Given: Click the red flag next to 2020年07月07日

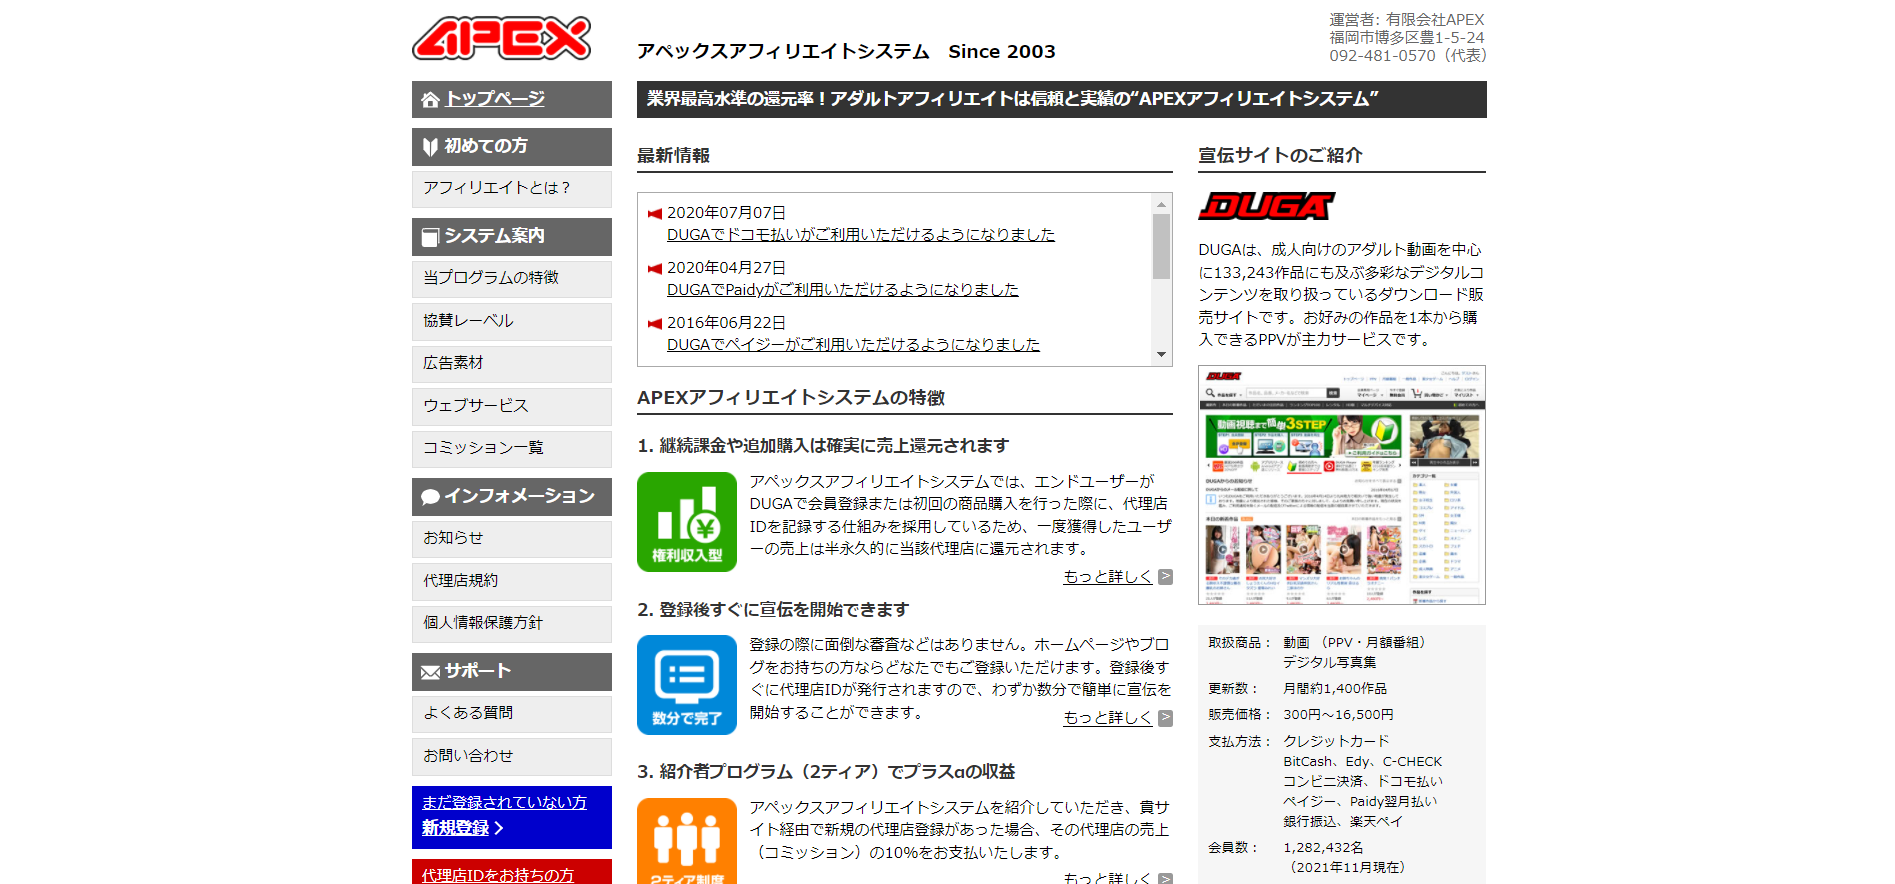Looking at the screenshot, I should tap(655, 213).
